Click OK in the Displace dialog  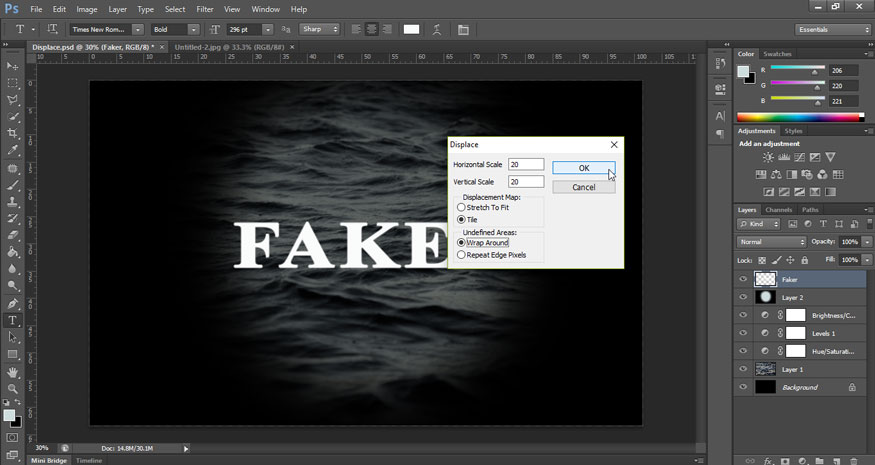point(584,168)
